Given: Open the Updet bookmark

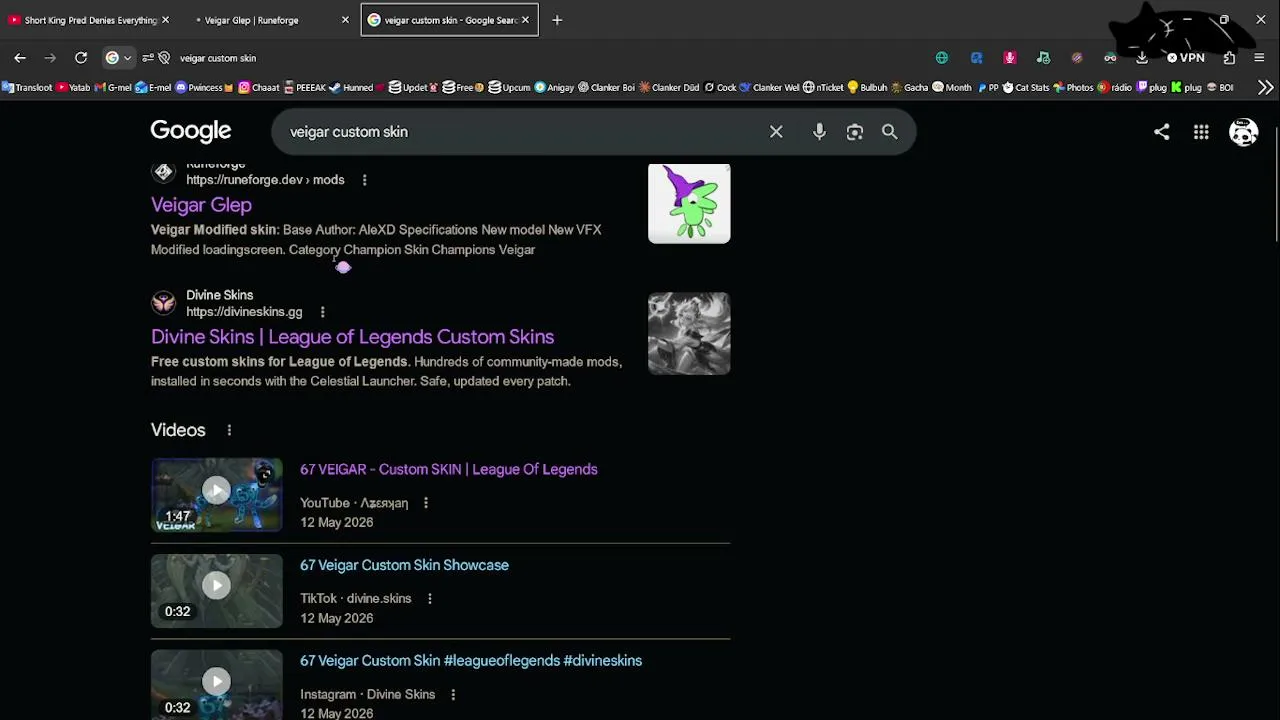Looking at the screenshot, I should (413, 88).
